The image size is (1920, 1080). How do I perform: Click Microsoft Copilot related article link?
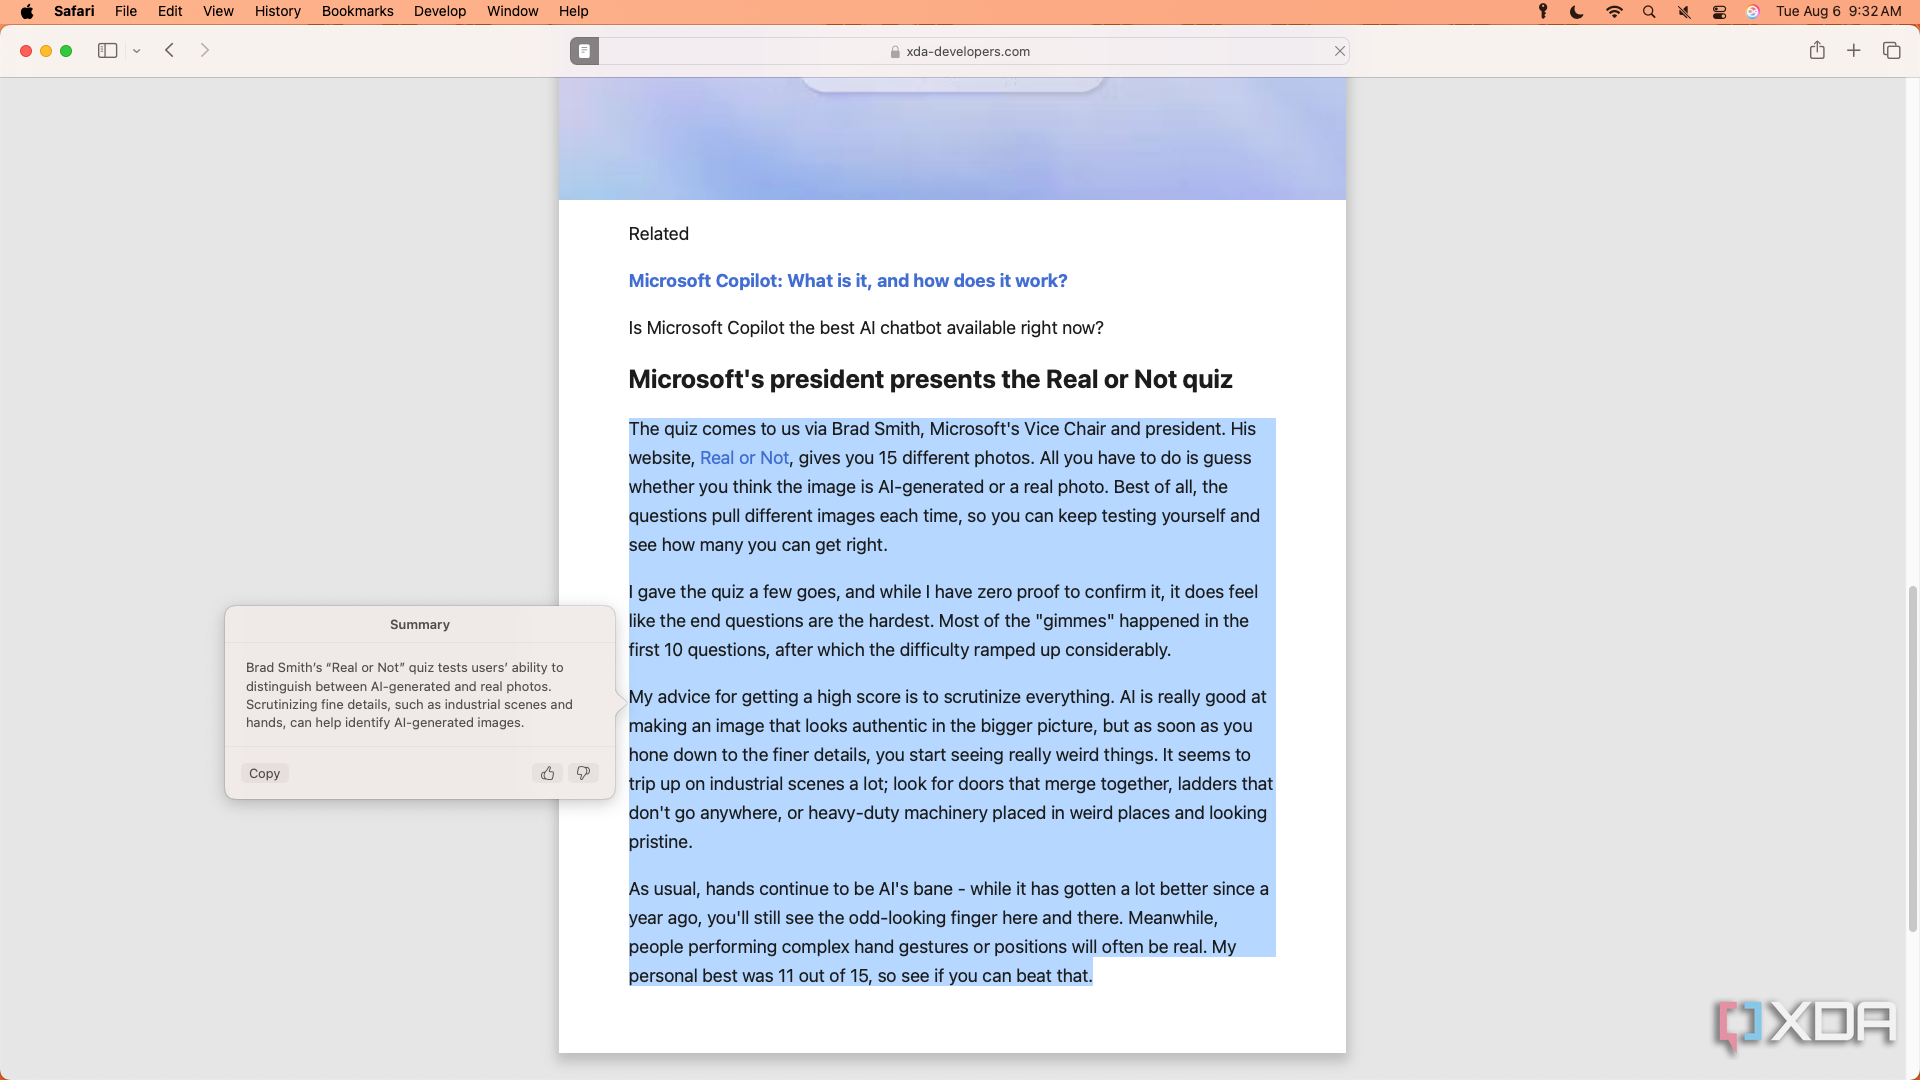[848, 281]
